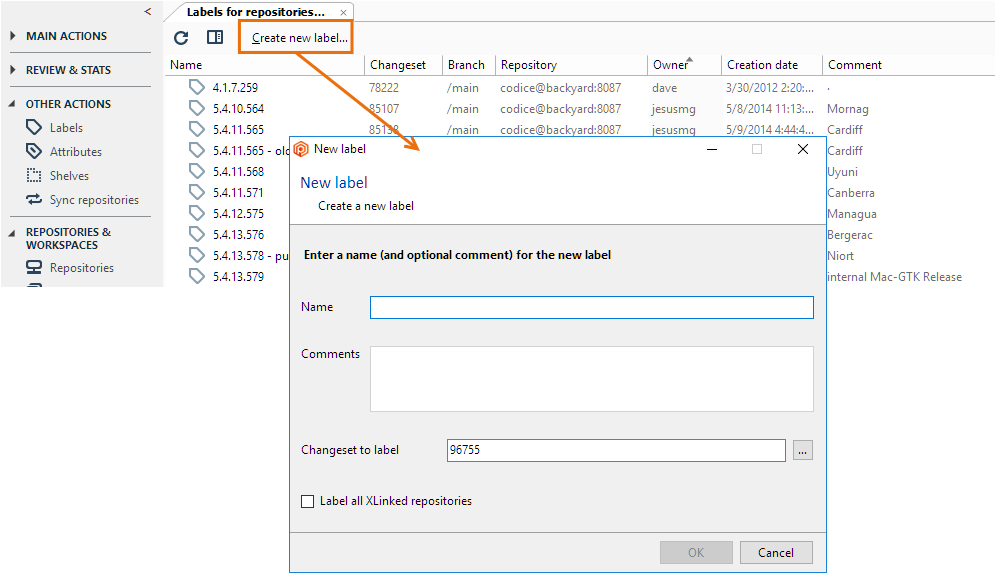
Task: Click the New label dialog app icon
Action: (301, 149)
